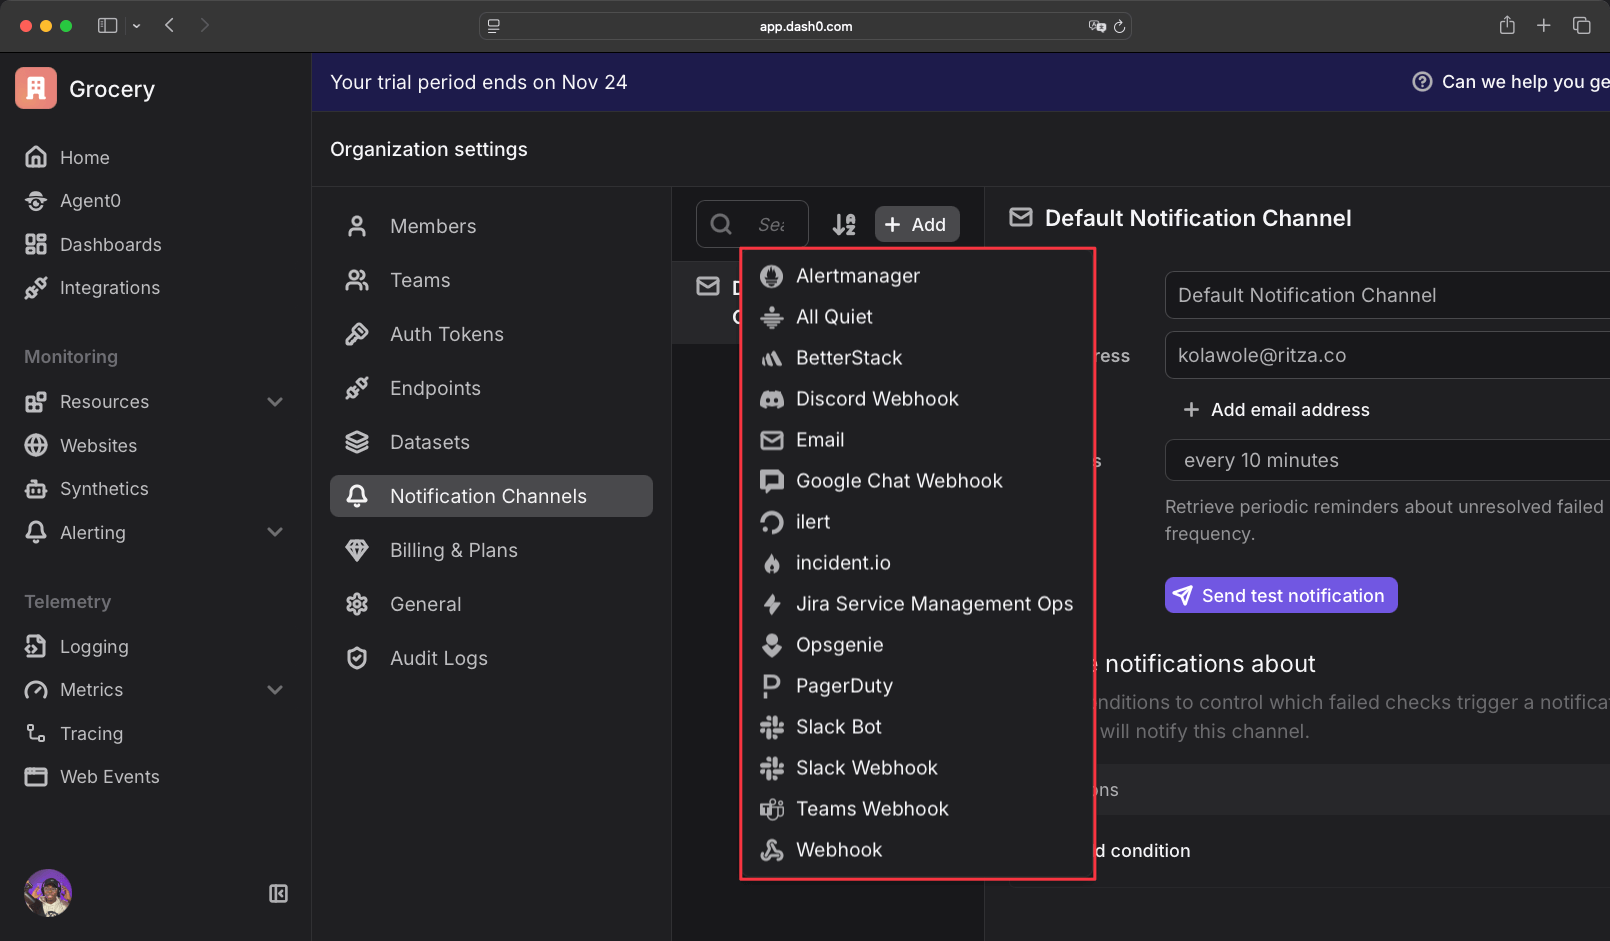Open the user profile avatar
Image resolution: width=1610 pixels, height=941 pixels.
[x=47, y=893]
